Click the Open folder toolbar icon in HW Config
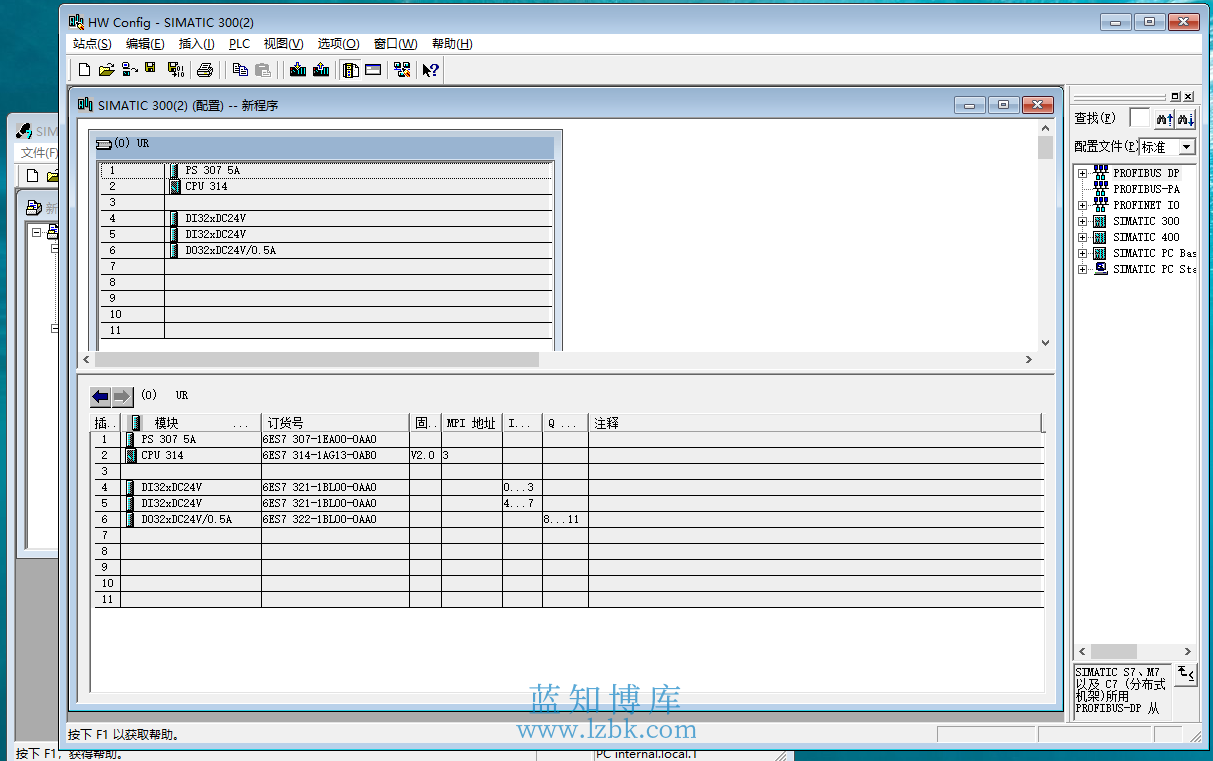This screenshot has height=761, width=1213. click(107, 70)
